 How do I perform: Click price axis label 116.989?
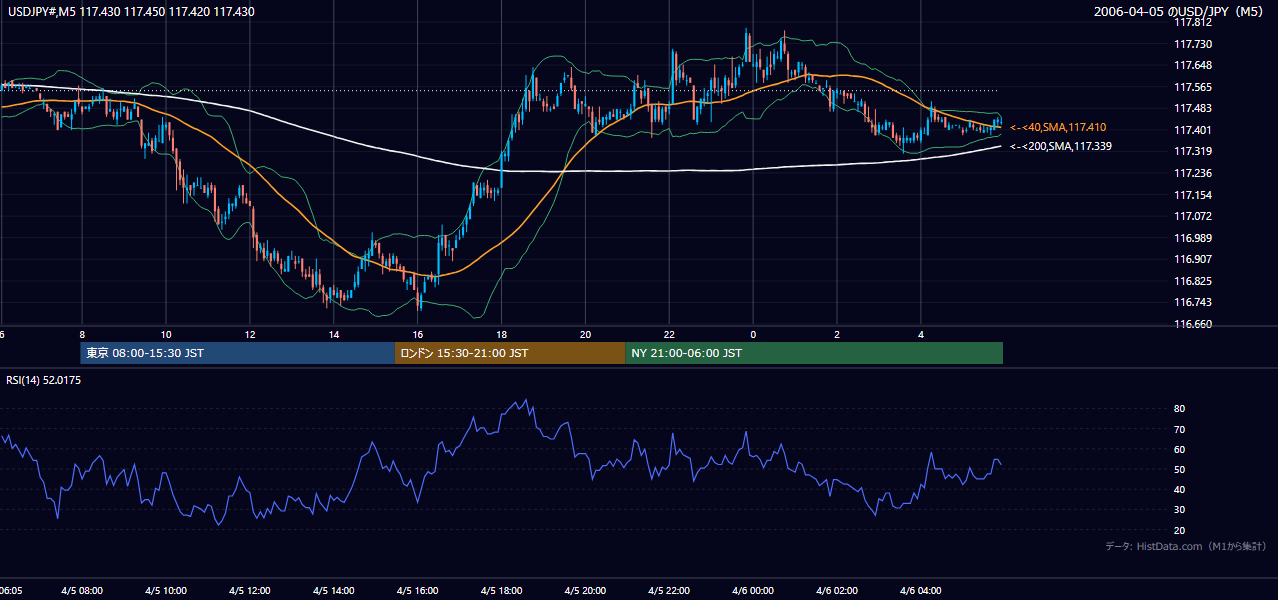pyautogui.click(x=1192, y=238)
